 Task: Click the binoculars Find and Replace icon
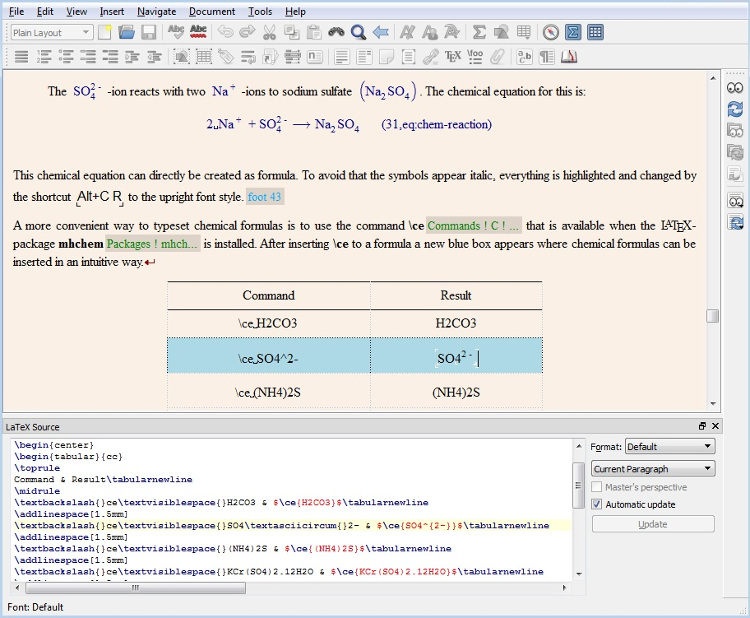pyautogui.click(x=337, y=33)
